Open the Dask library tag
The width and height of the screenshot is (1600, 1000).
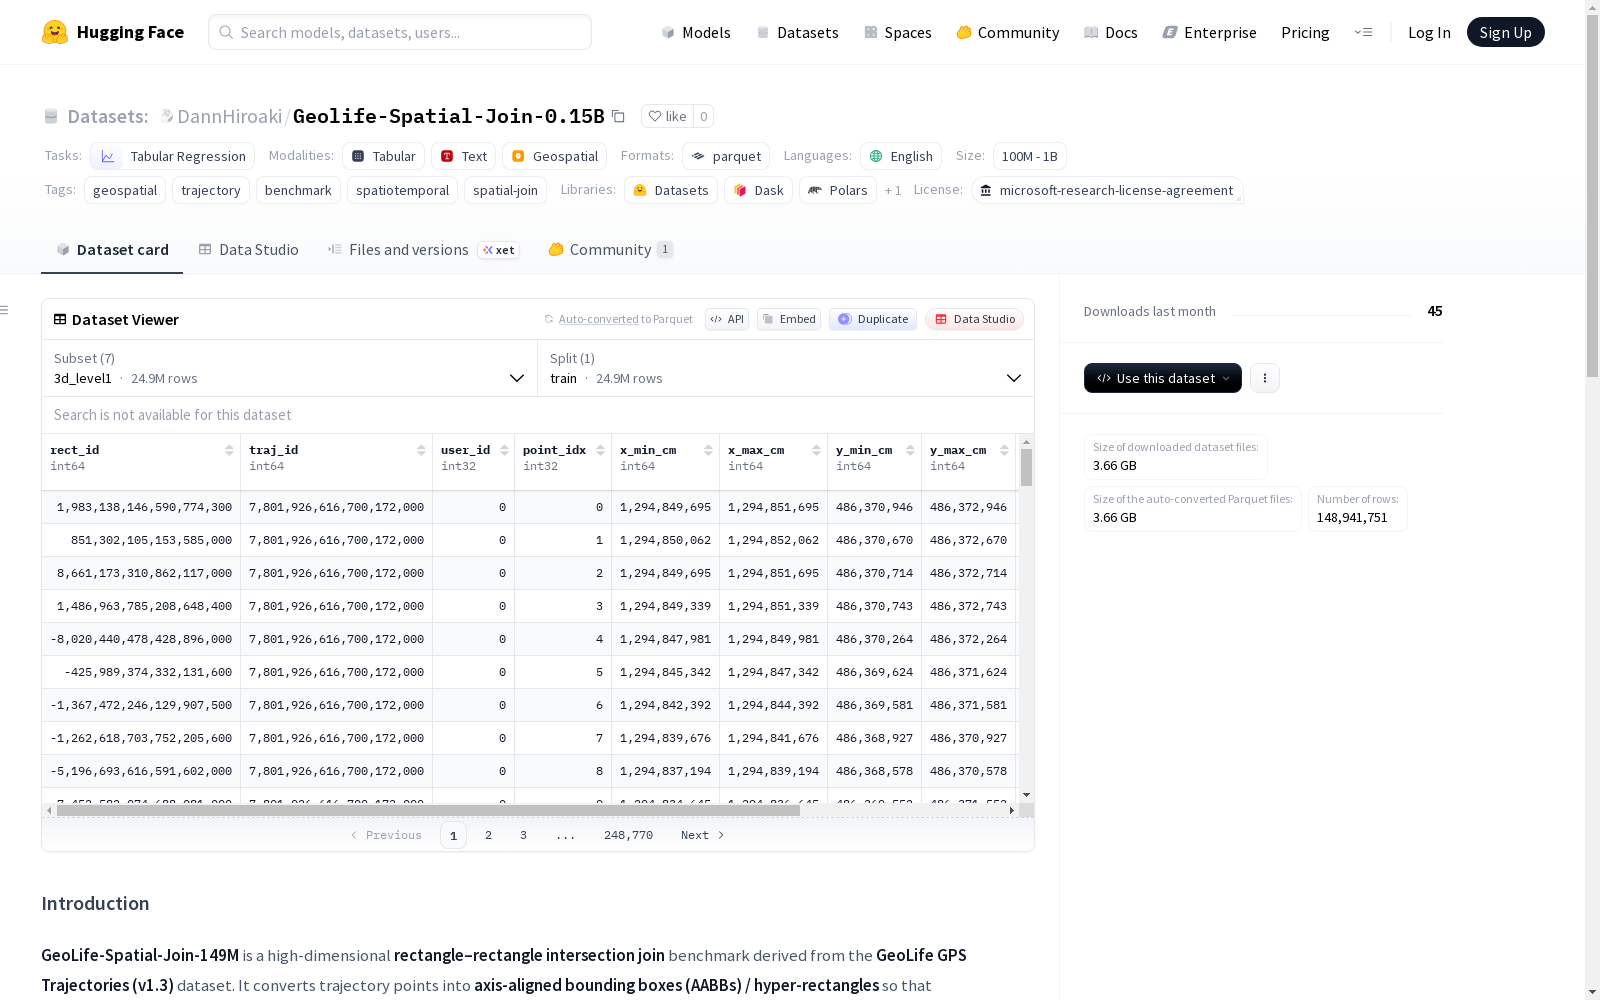coord(759,190)
